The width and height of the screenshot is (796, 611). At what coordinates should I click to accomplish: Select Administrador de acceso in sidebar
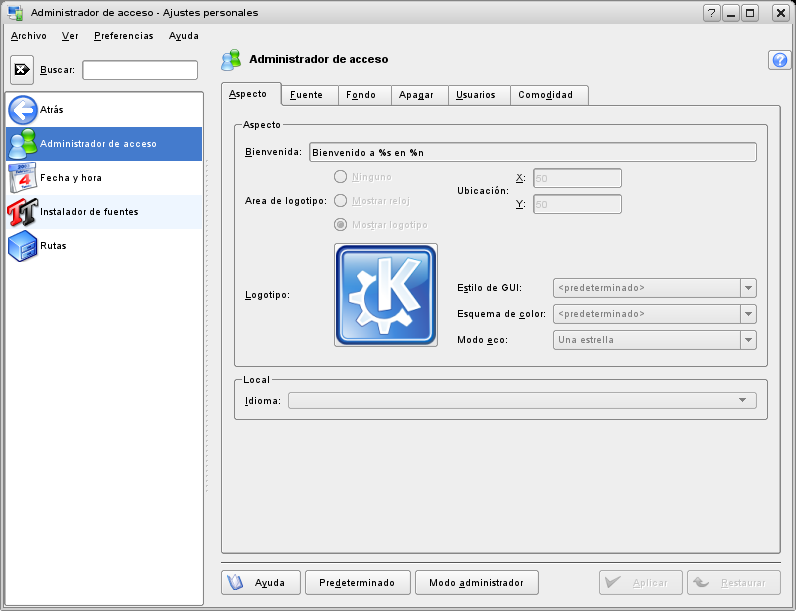click(x=98, y=144)
